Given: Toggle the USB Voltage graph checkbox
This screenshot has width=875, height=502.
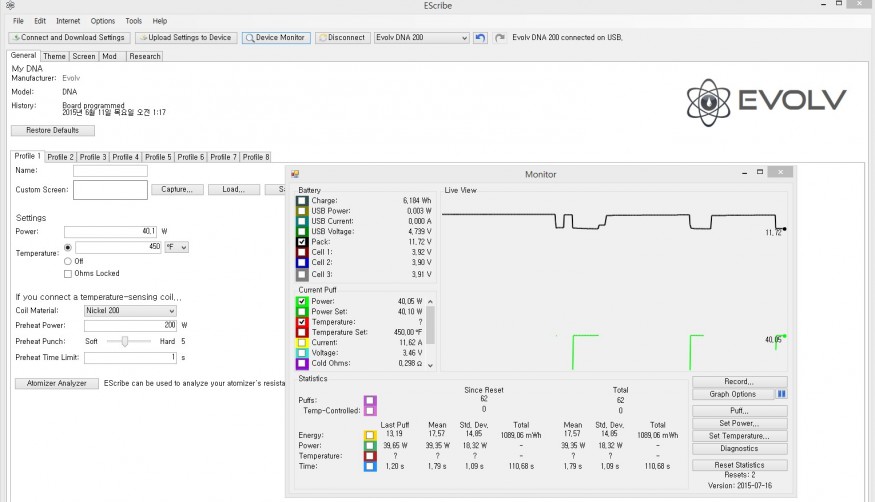Looking at the screenshot, I should click(302, 231).
